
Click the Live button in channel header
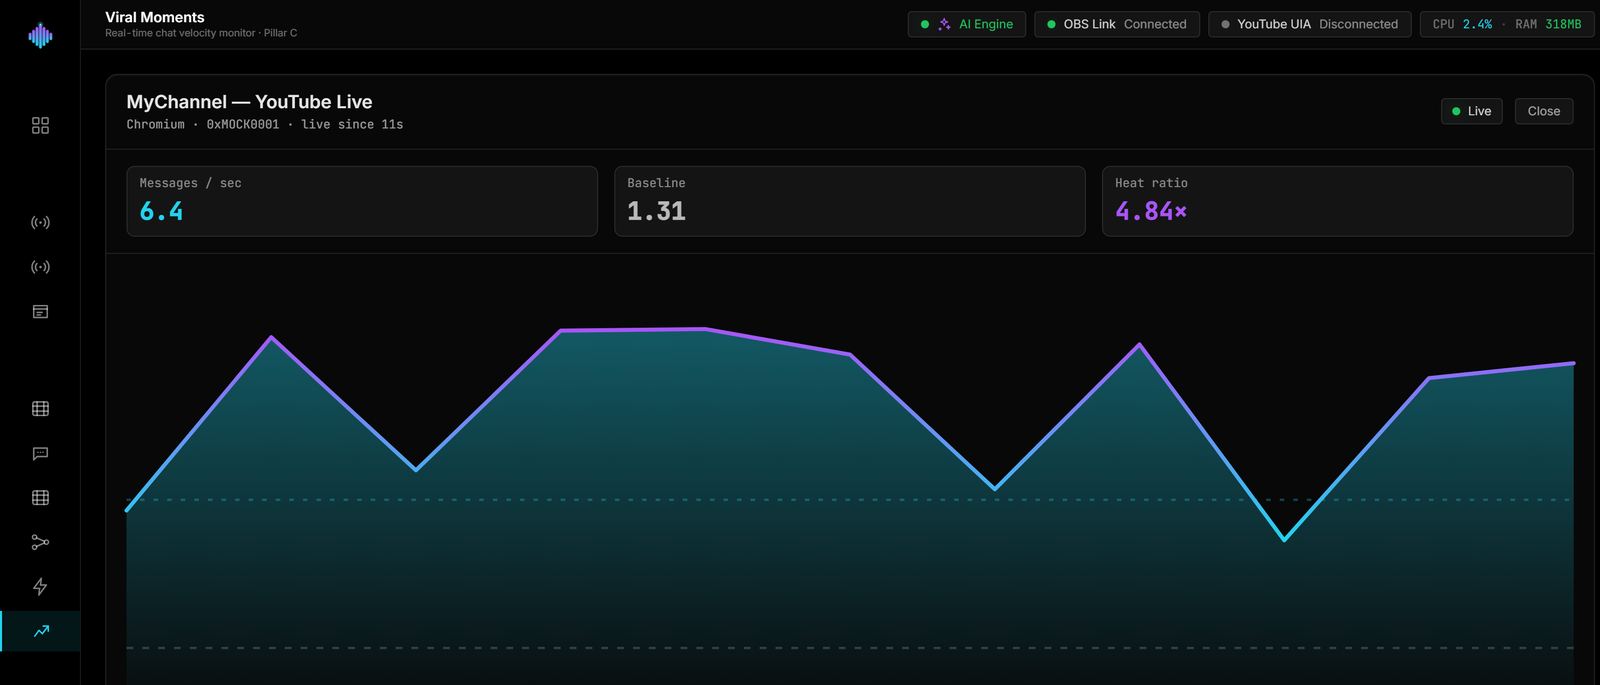click(1472, 111)
